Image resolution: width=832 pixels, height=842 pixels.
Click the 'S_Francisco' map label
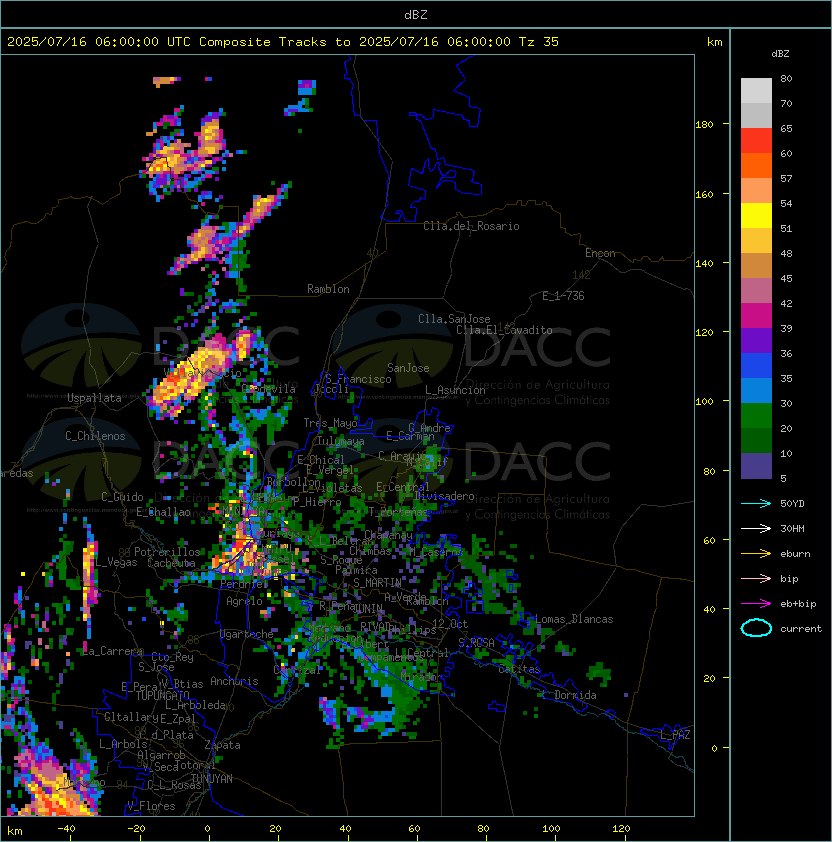pos(358,379)
